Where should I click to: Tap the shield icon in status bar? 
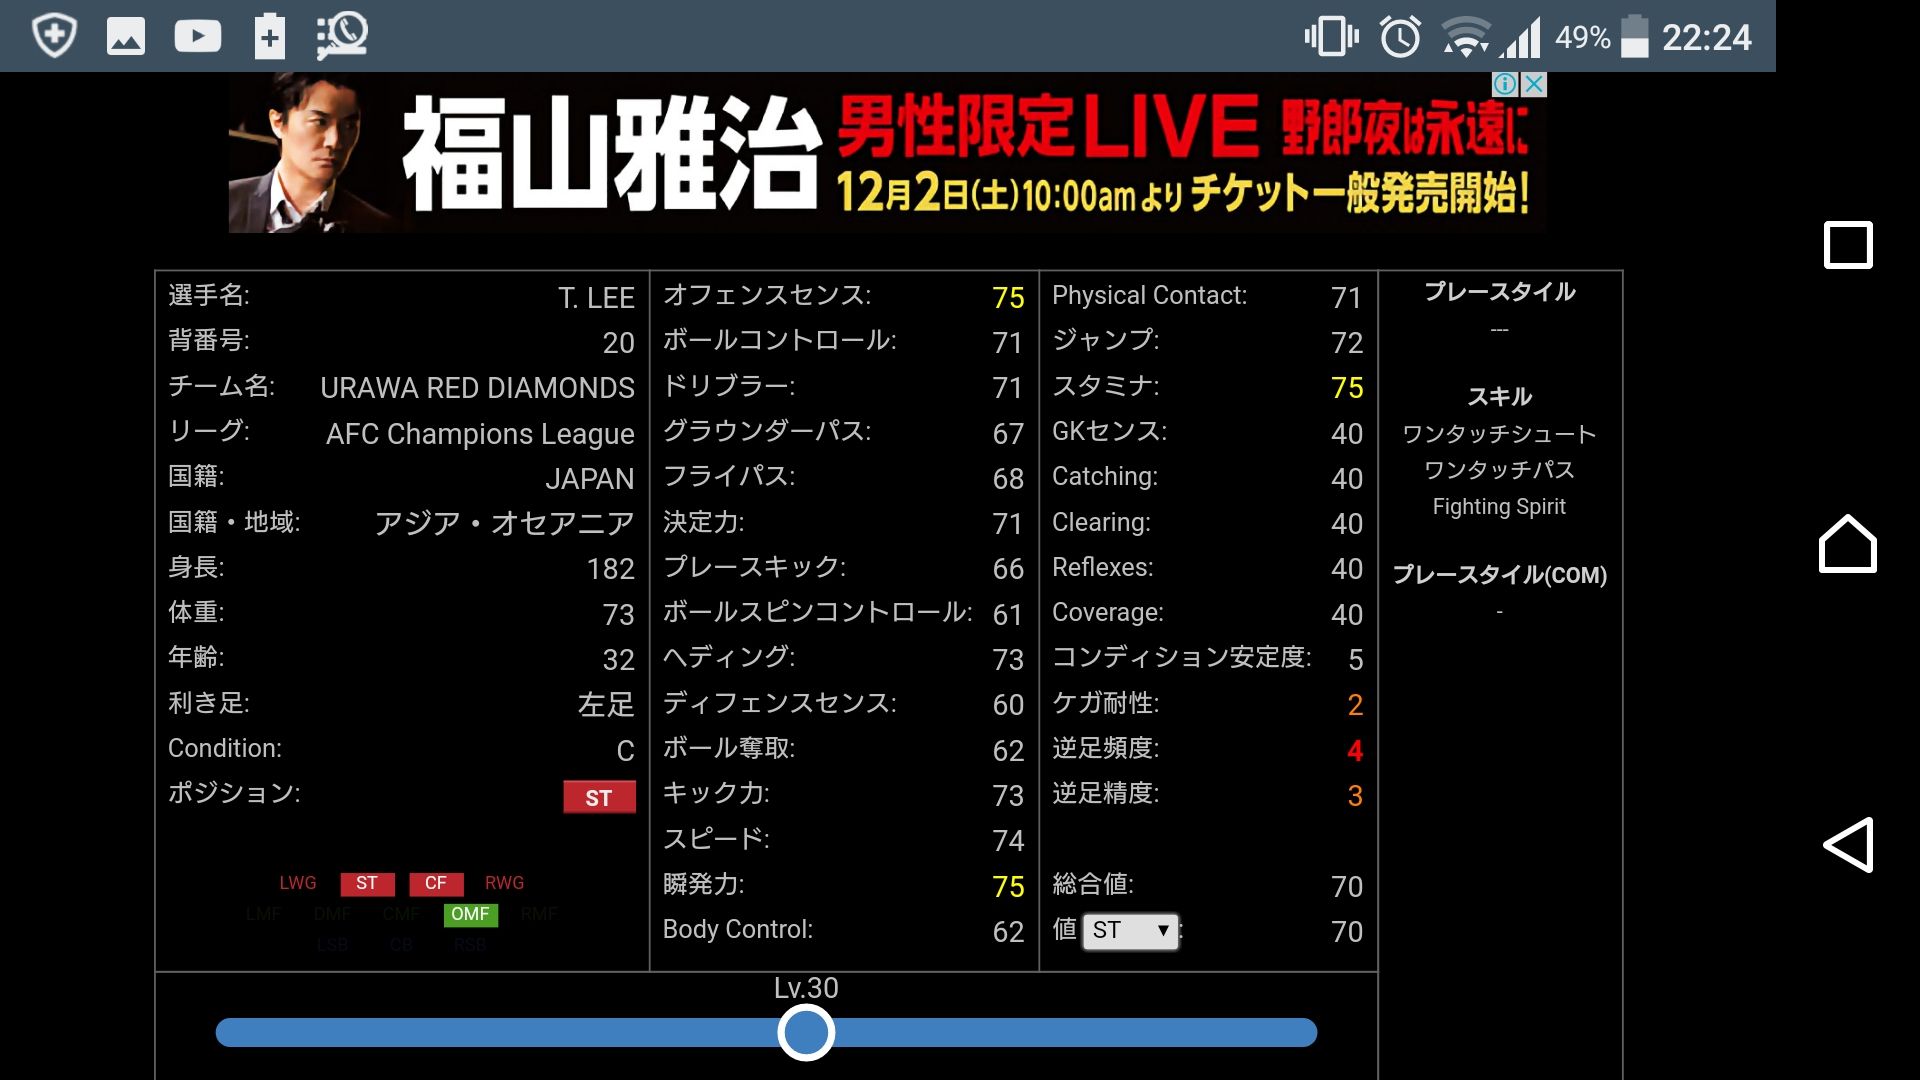coord(54,37)
